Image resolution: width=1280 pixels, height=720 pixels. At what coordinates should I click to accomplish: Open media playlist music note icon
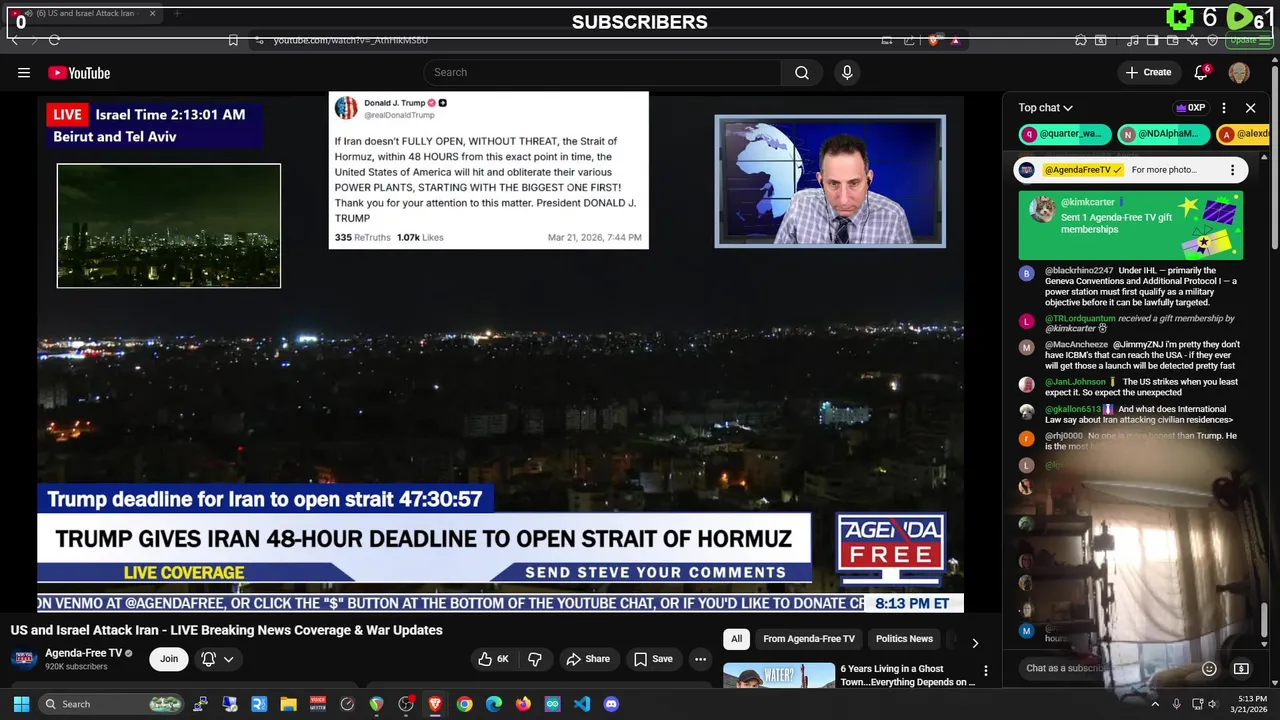coord(1132,40)
